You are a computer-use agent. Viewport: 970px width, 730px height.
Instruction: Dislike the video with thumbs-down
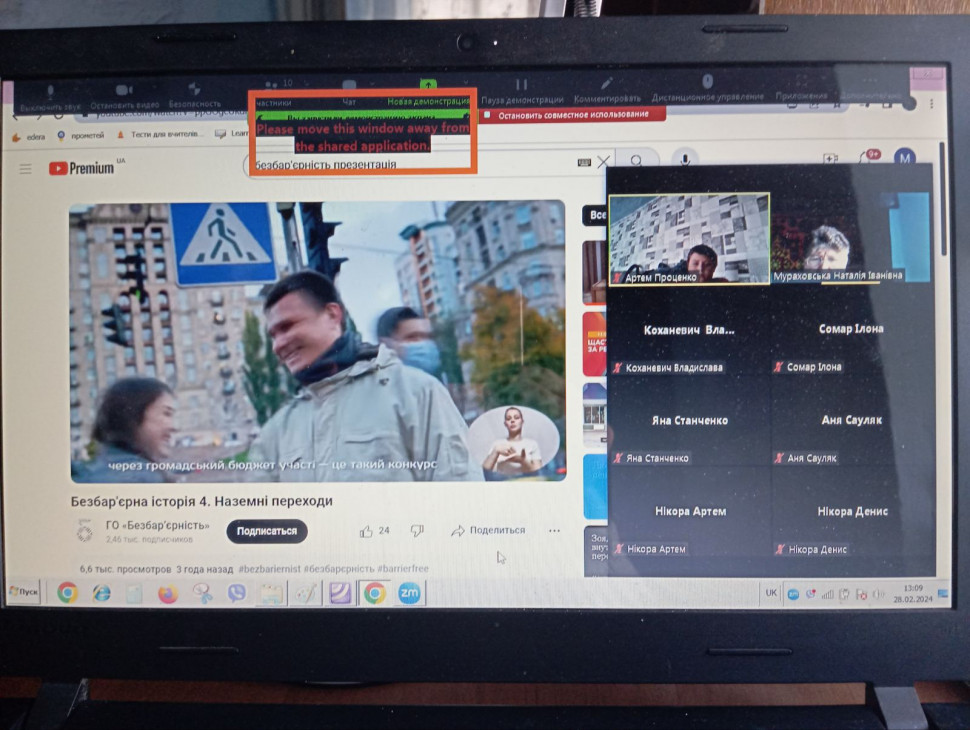[418, 530]
